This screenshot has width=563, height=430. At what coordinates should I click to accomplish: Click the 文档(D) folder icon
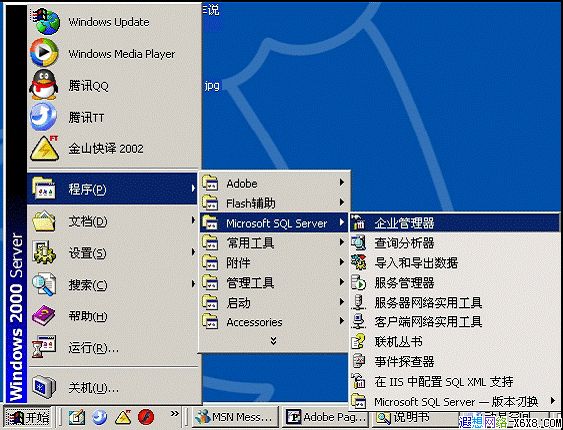44,220
